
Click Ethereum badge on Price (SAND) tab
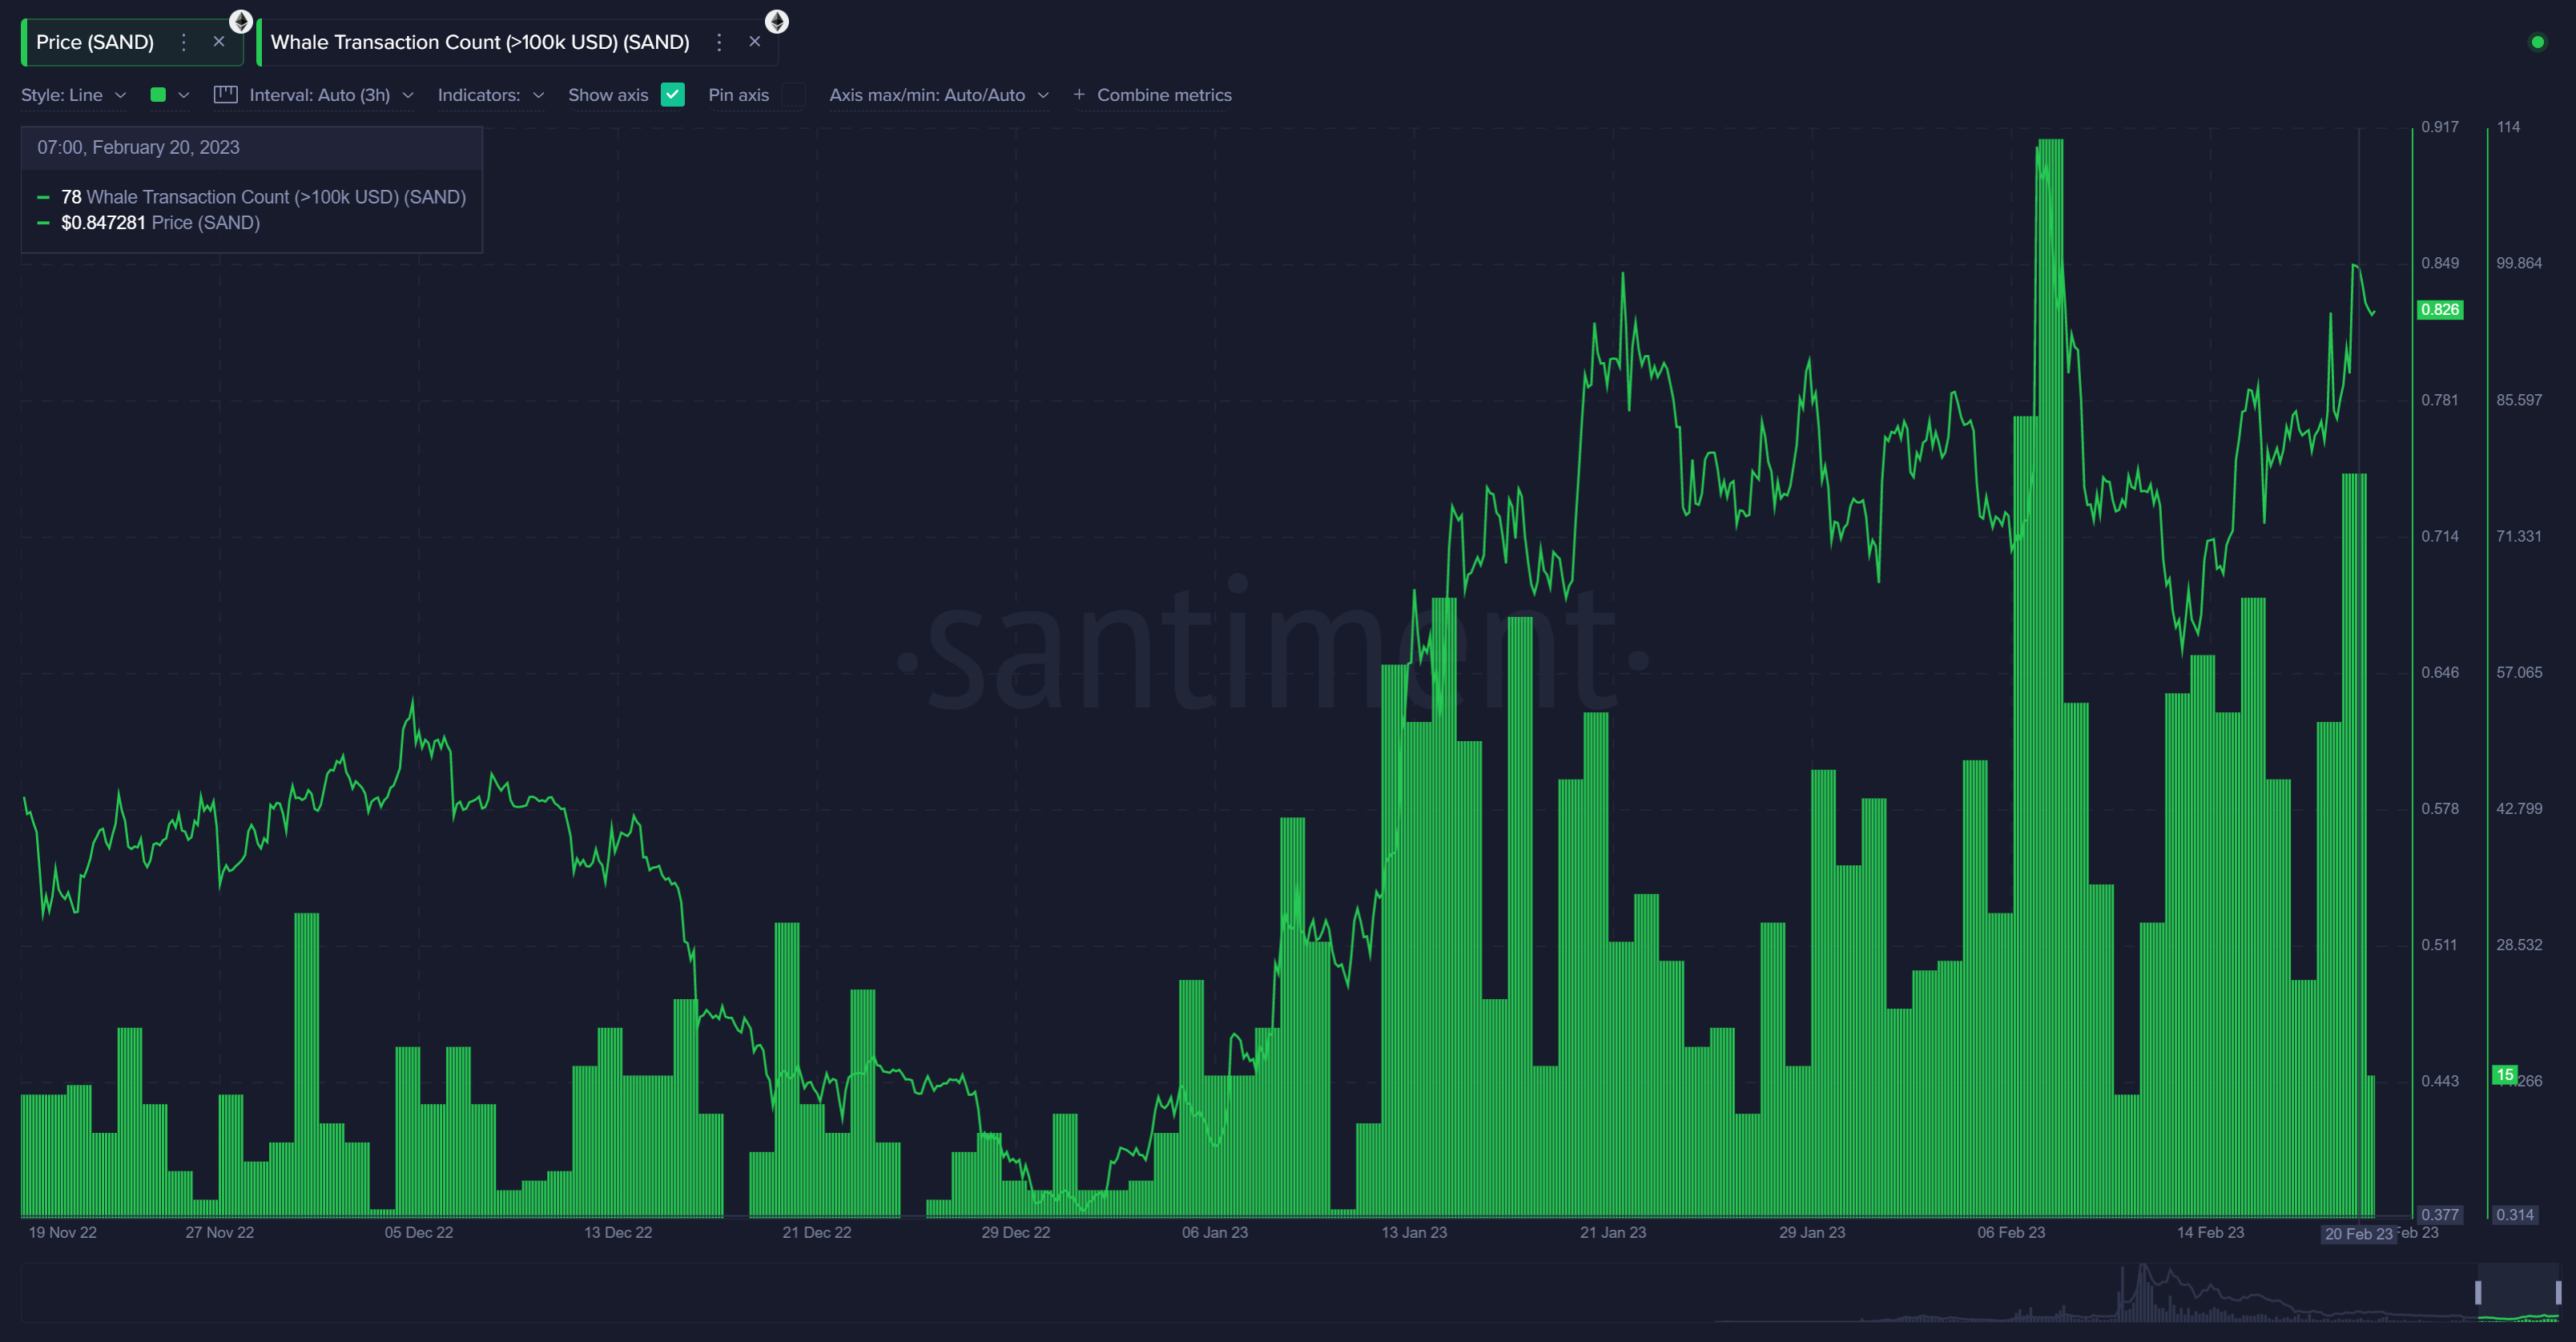[x=241, y=21]
